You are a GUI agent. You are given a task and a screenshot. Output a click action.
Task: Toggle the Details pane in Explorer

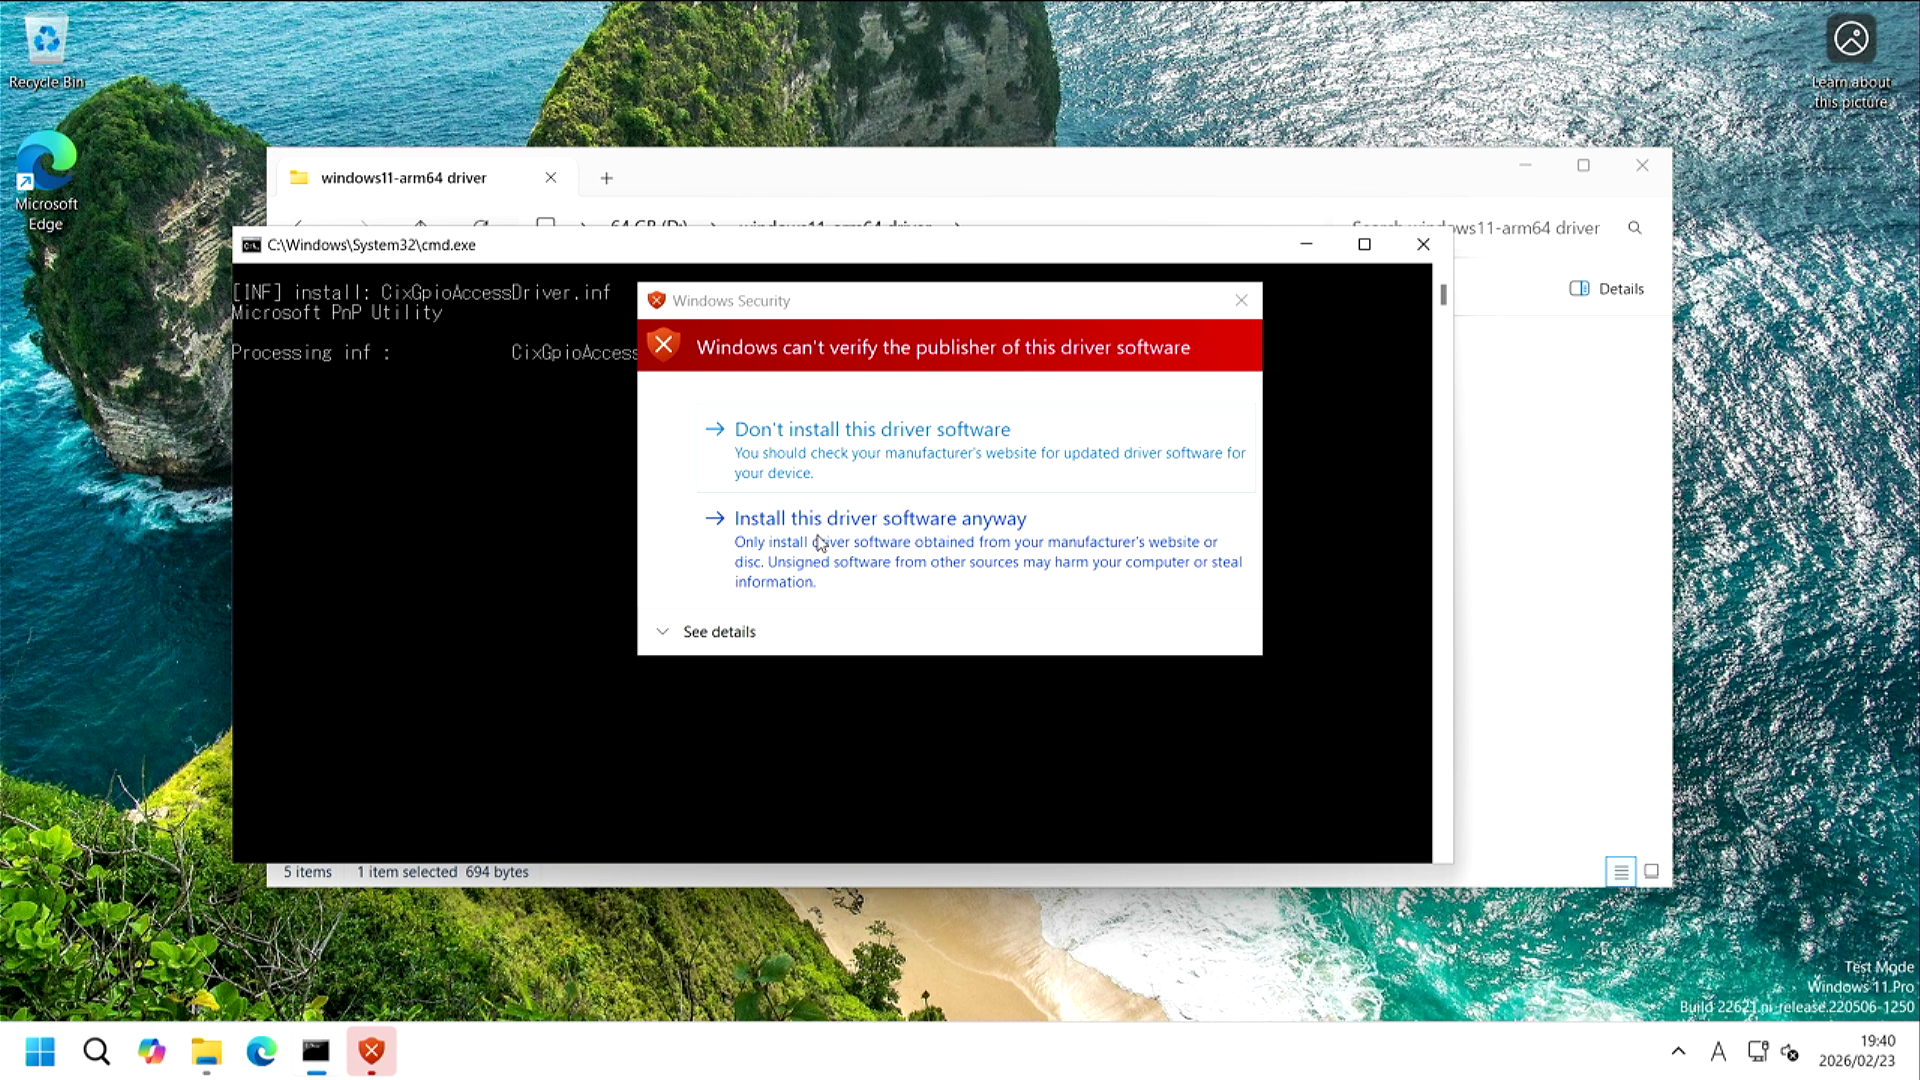tap(1606, 289)
